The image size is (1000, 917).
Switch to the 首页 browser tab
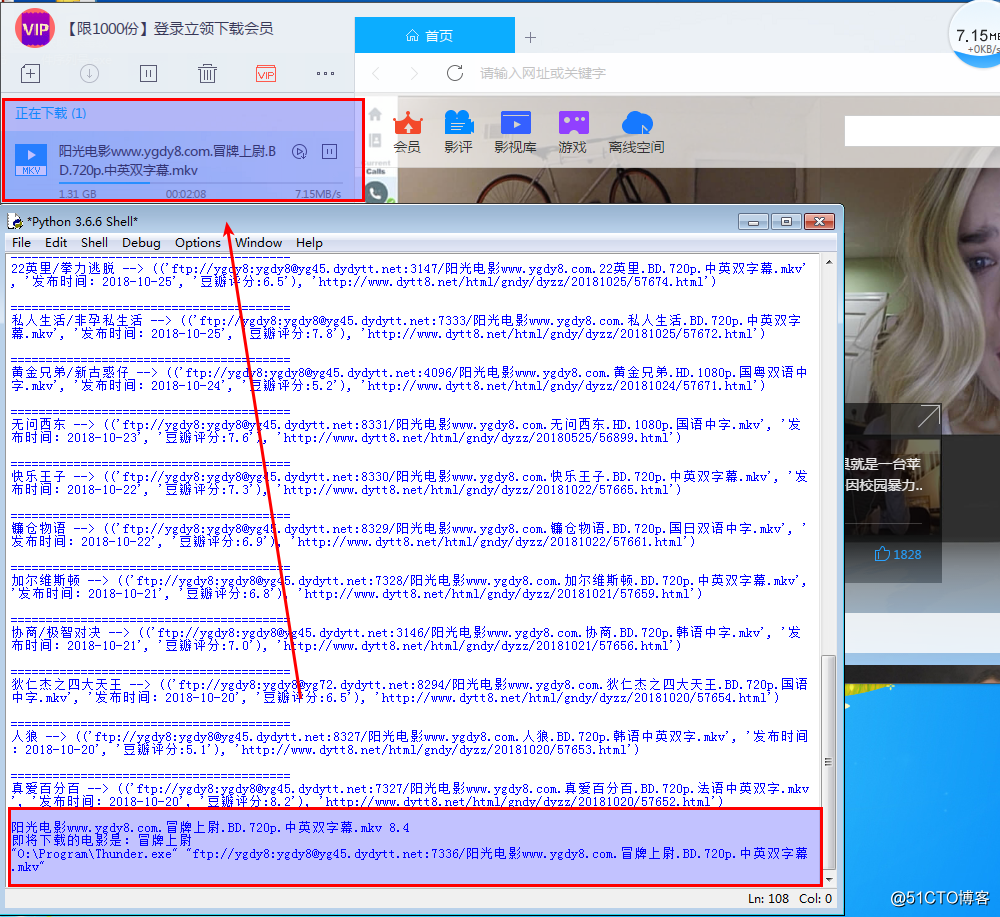tap(434, 35)
